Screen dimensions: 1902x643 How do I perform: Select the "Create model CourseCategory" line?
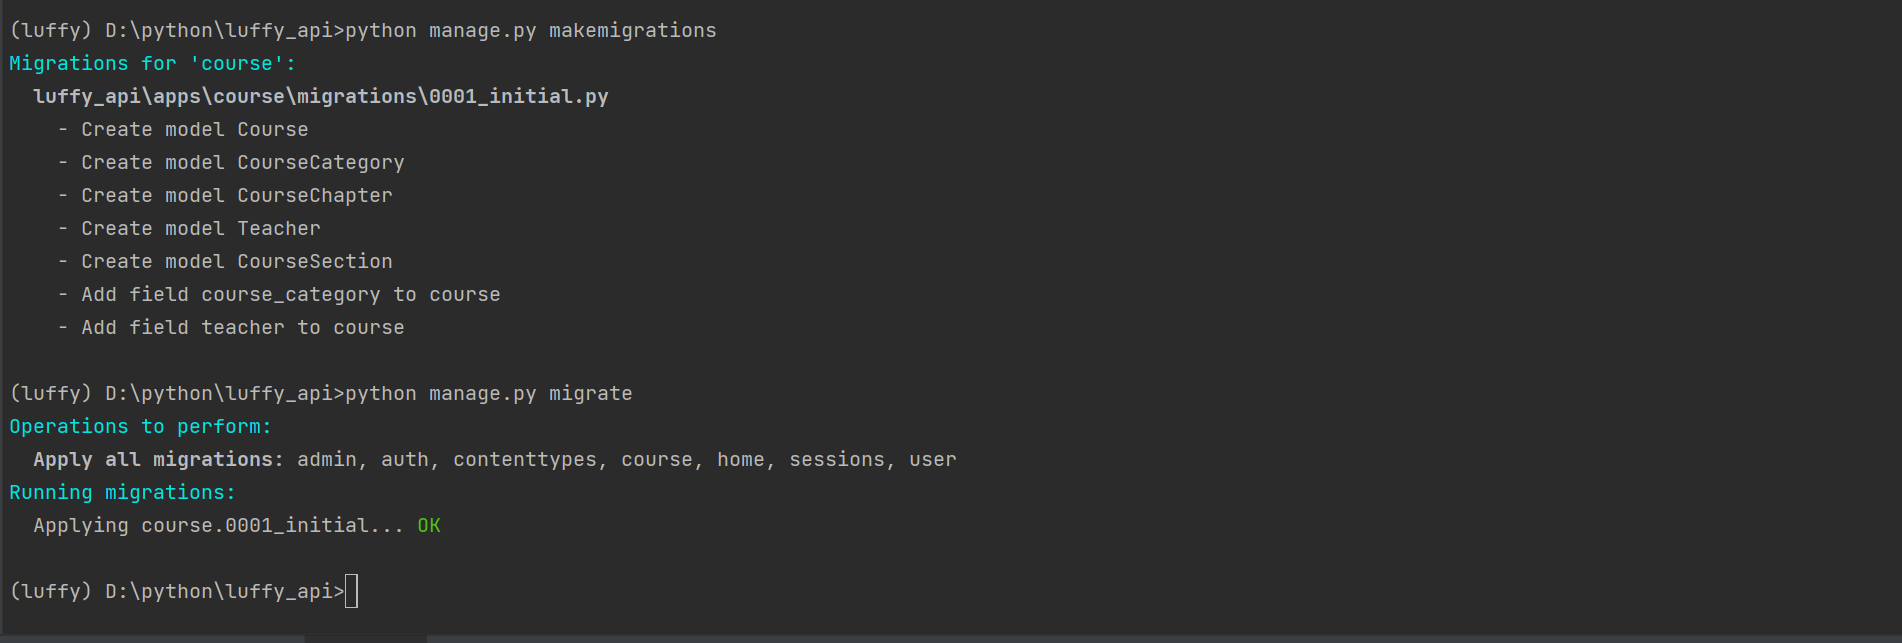pyautogui.click(x=242, y=163)
